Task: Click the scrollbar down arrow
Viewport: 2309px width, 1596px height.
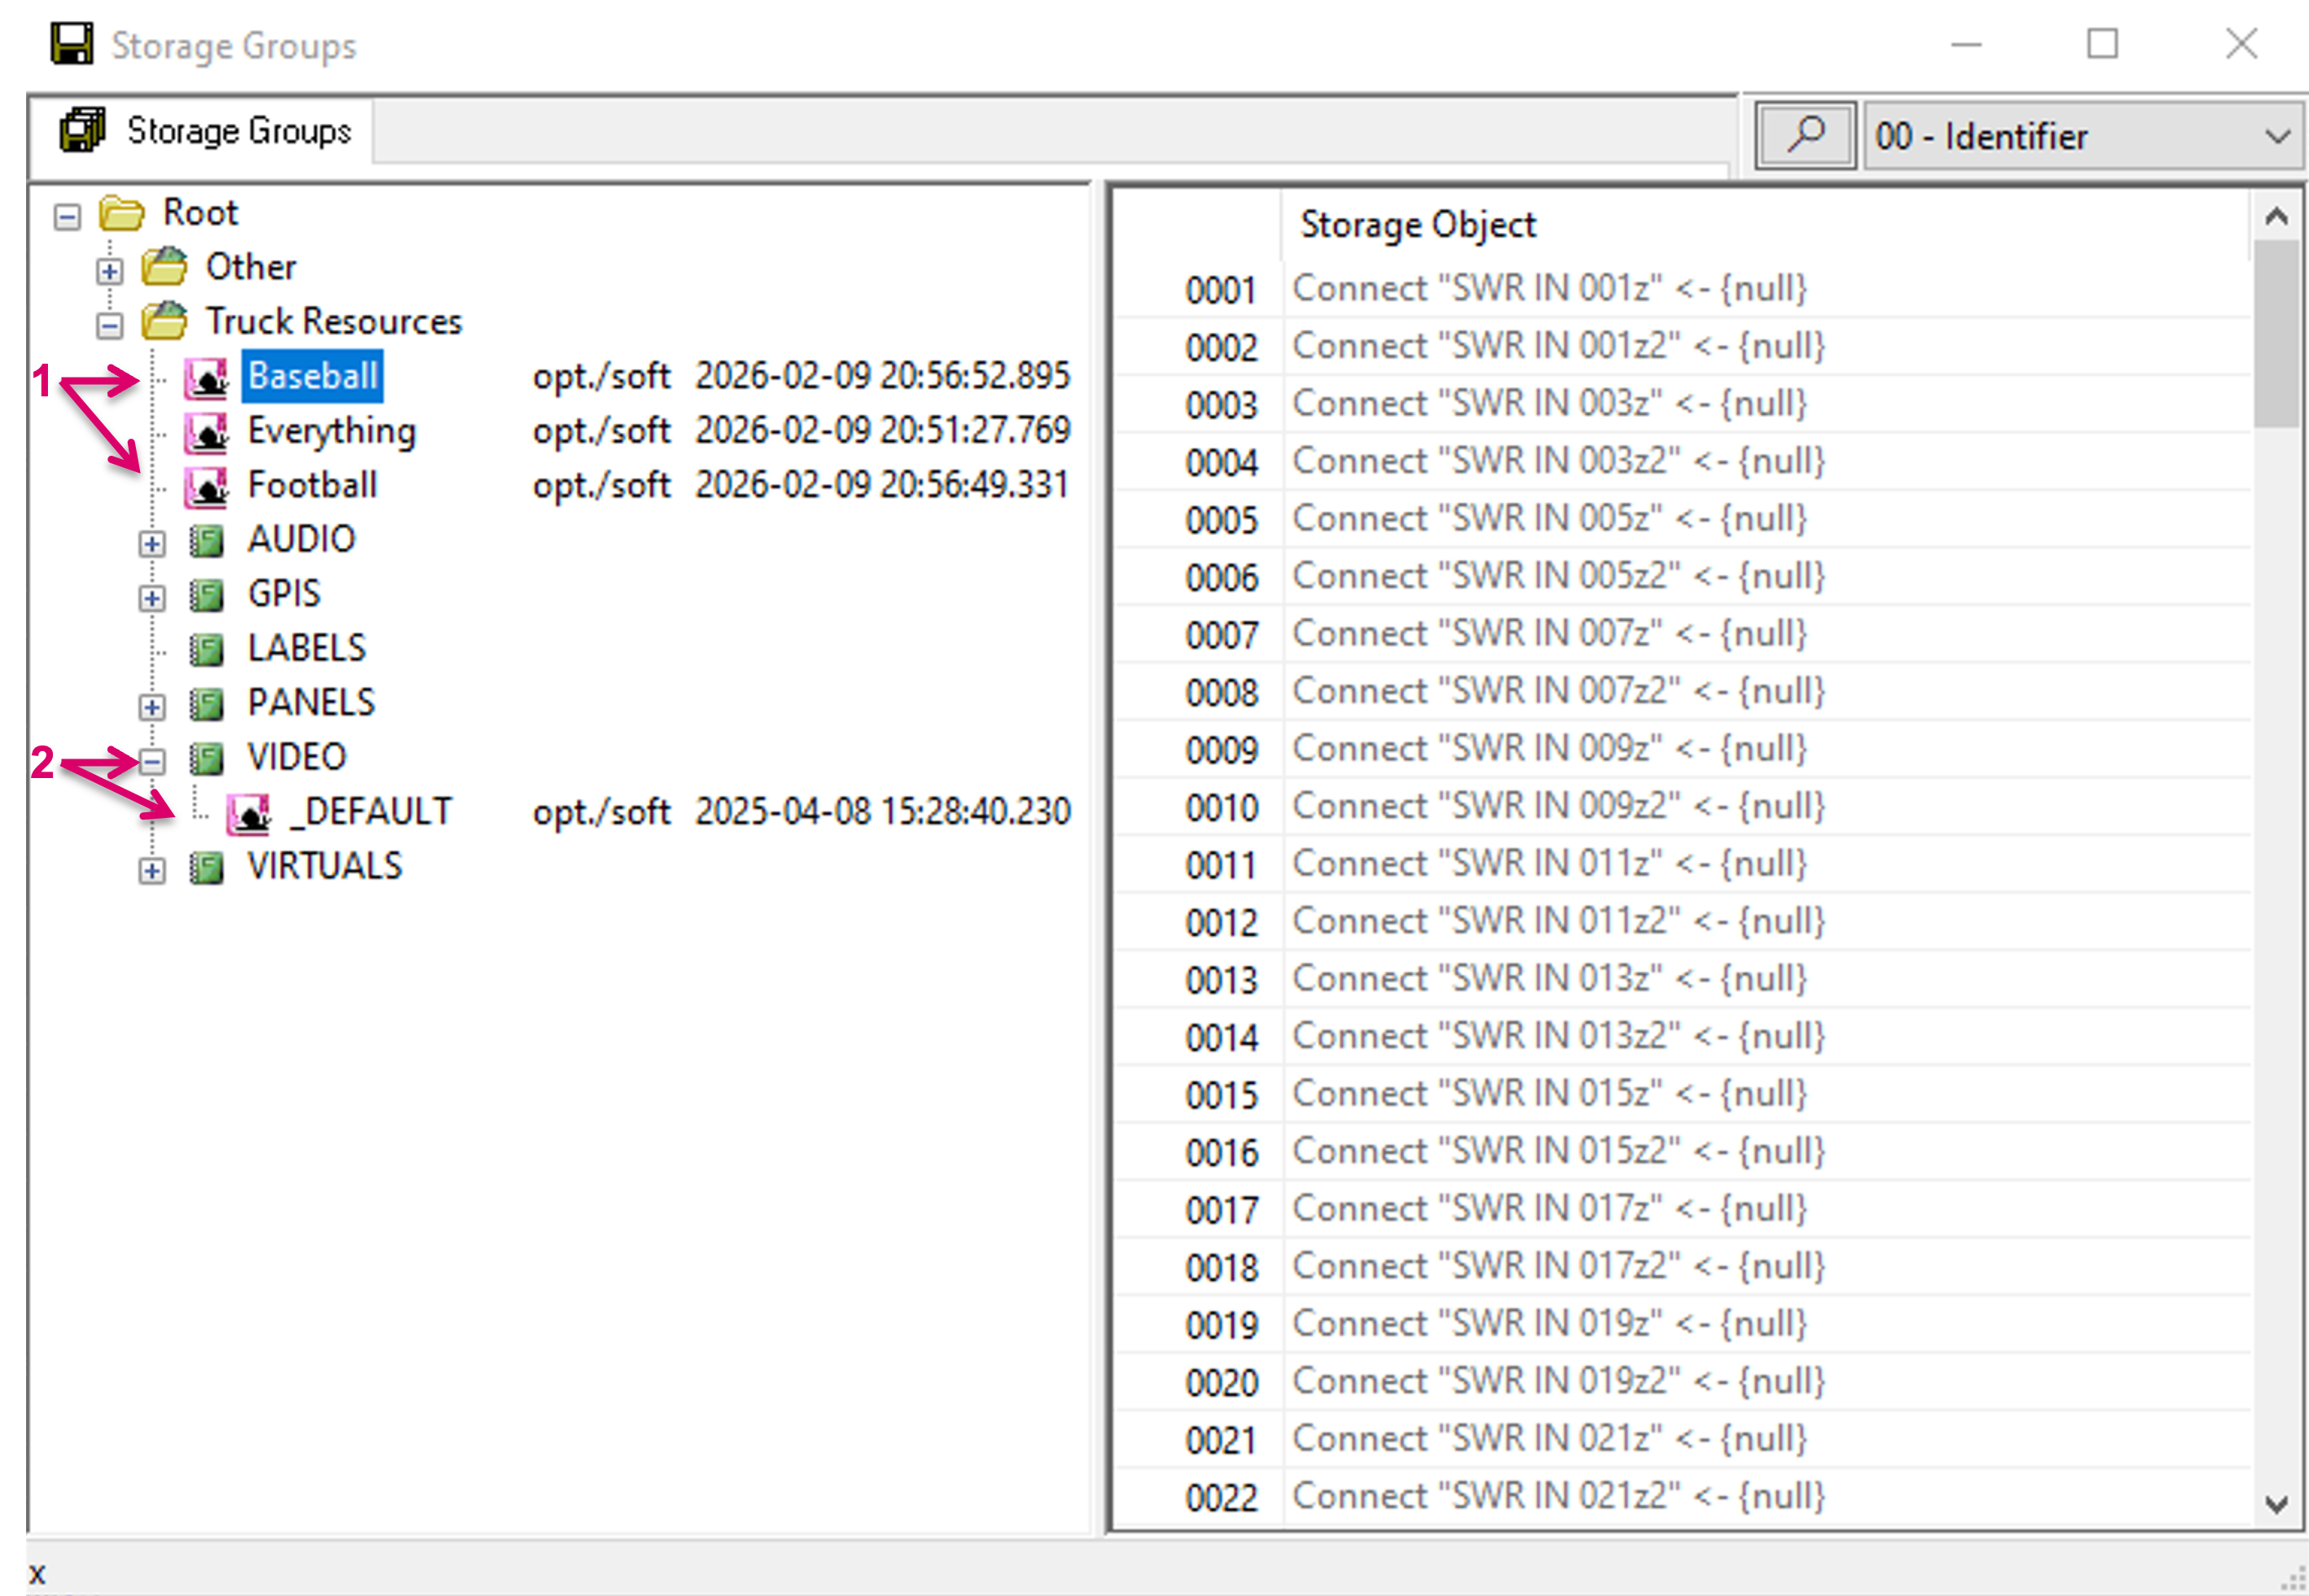Action: pos(2276,1502)
